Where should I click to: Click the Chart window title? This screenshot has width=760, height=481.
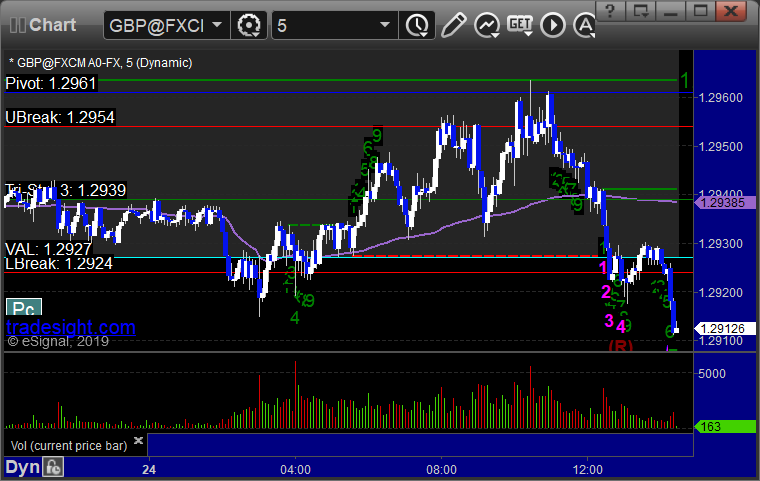(x=52, y=25)
